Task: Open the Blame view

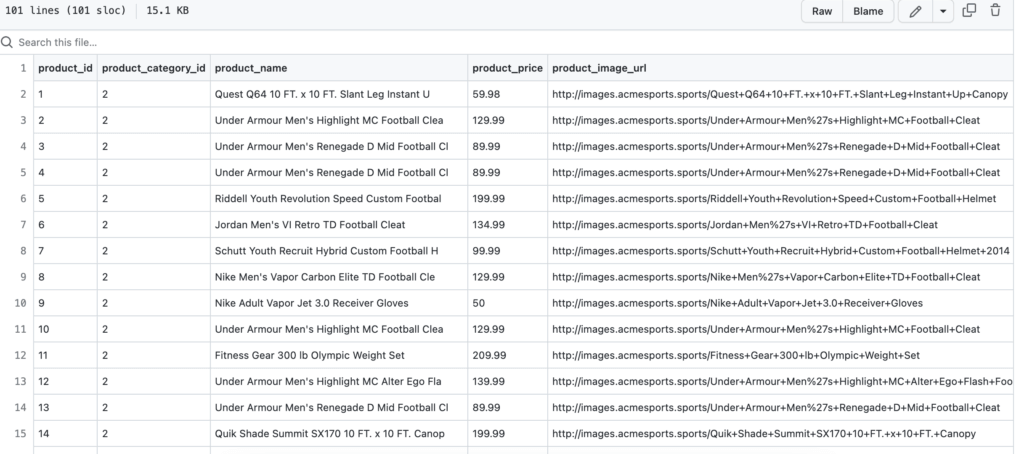Action: (x=867, y=11)
